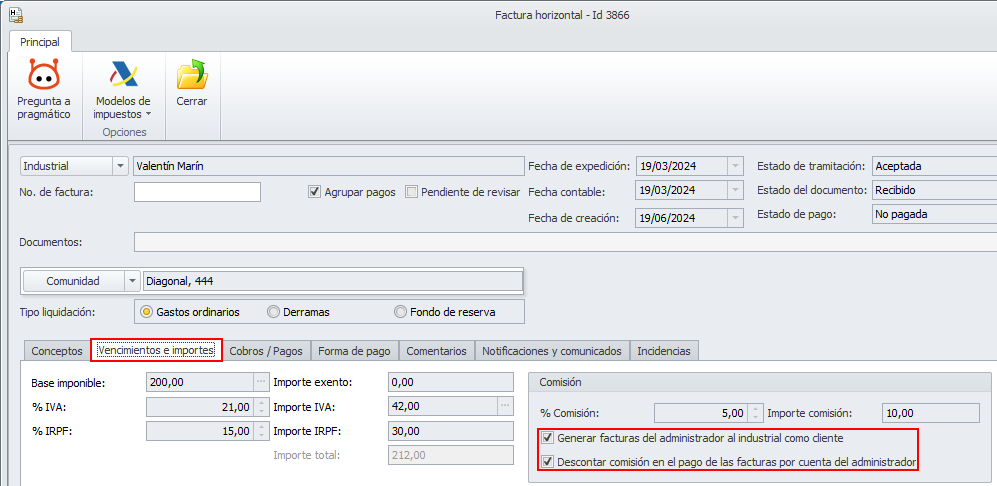Screen dimensions: 997x486
Task: Expand the Comunidad dropdown arrow
Action: pos(132,281)
